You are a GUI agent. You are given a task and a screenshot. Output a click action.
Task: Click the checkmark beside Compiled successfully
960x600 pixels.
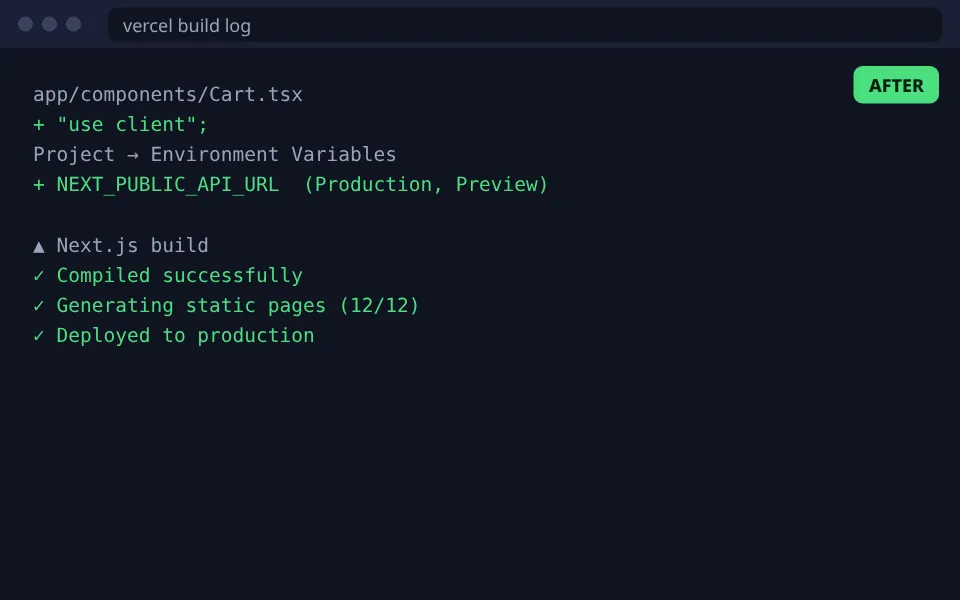tap(39, 276)
